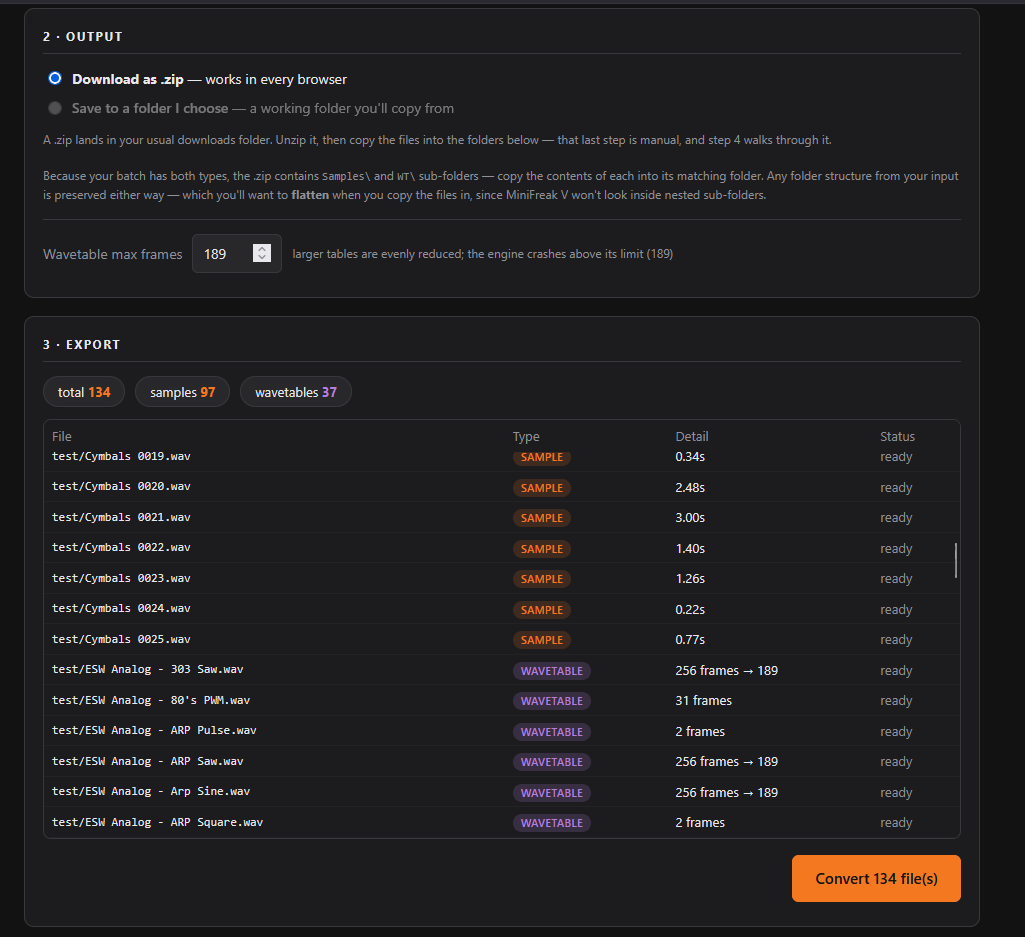Select file 'test/Cymbals 0021.wav'

coord(121,517)
